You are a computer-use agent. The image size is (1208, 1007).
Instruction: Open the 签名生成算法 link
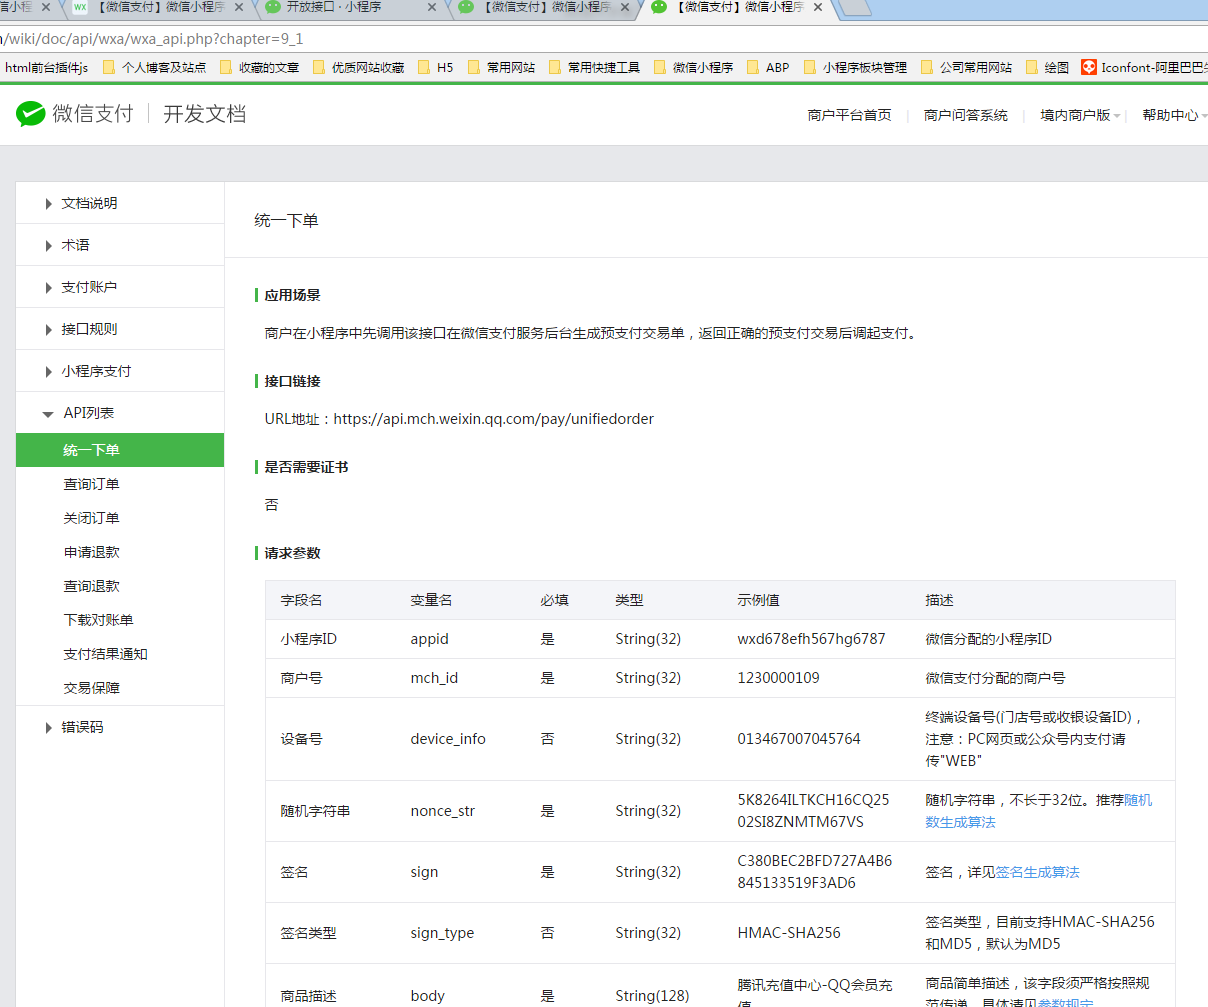pyautogui.click(x=1037, y=872)
